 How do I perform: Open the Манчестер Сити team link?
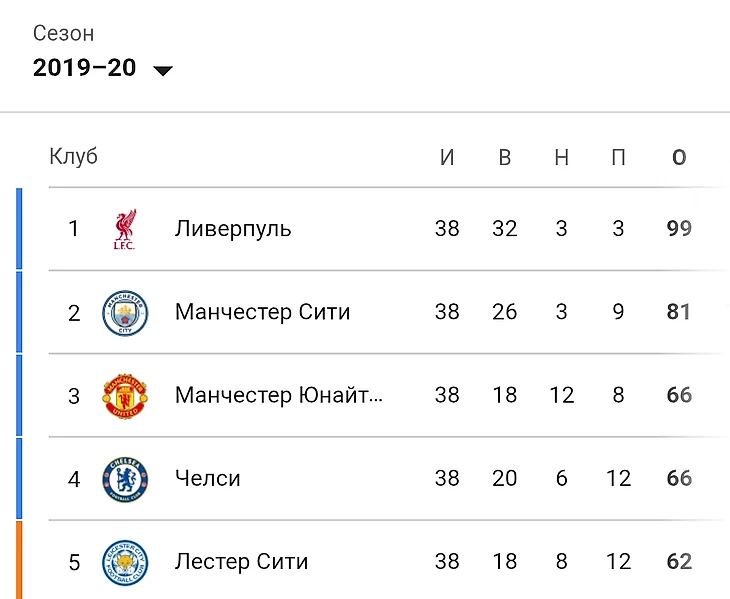coord(262,312)
